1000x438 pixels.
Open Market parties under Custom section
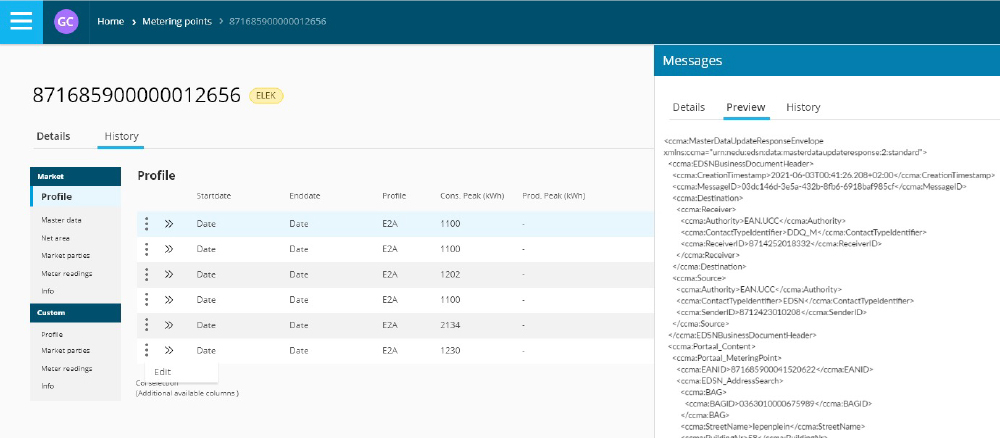point(66,351)
